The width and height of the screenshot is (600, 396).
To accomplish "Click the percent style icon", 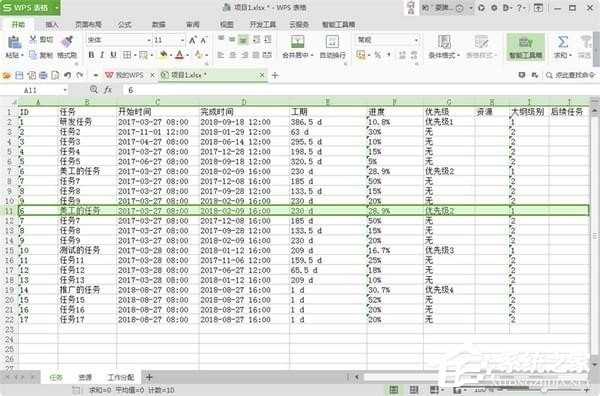I will 378,55.
